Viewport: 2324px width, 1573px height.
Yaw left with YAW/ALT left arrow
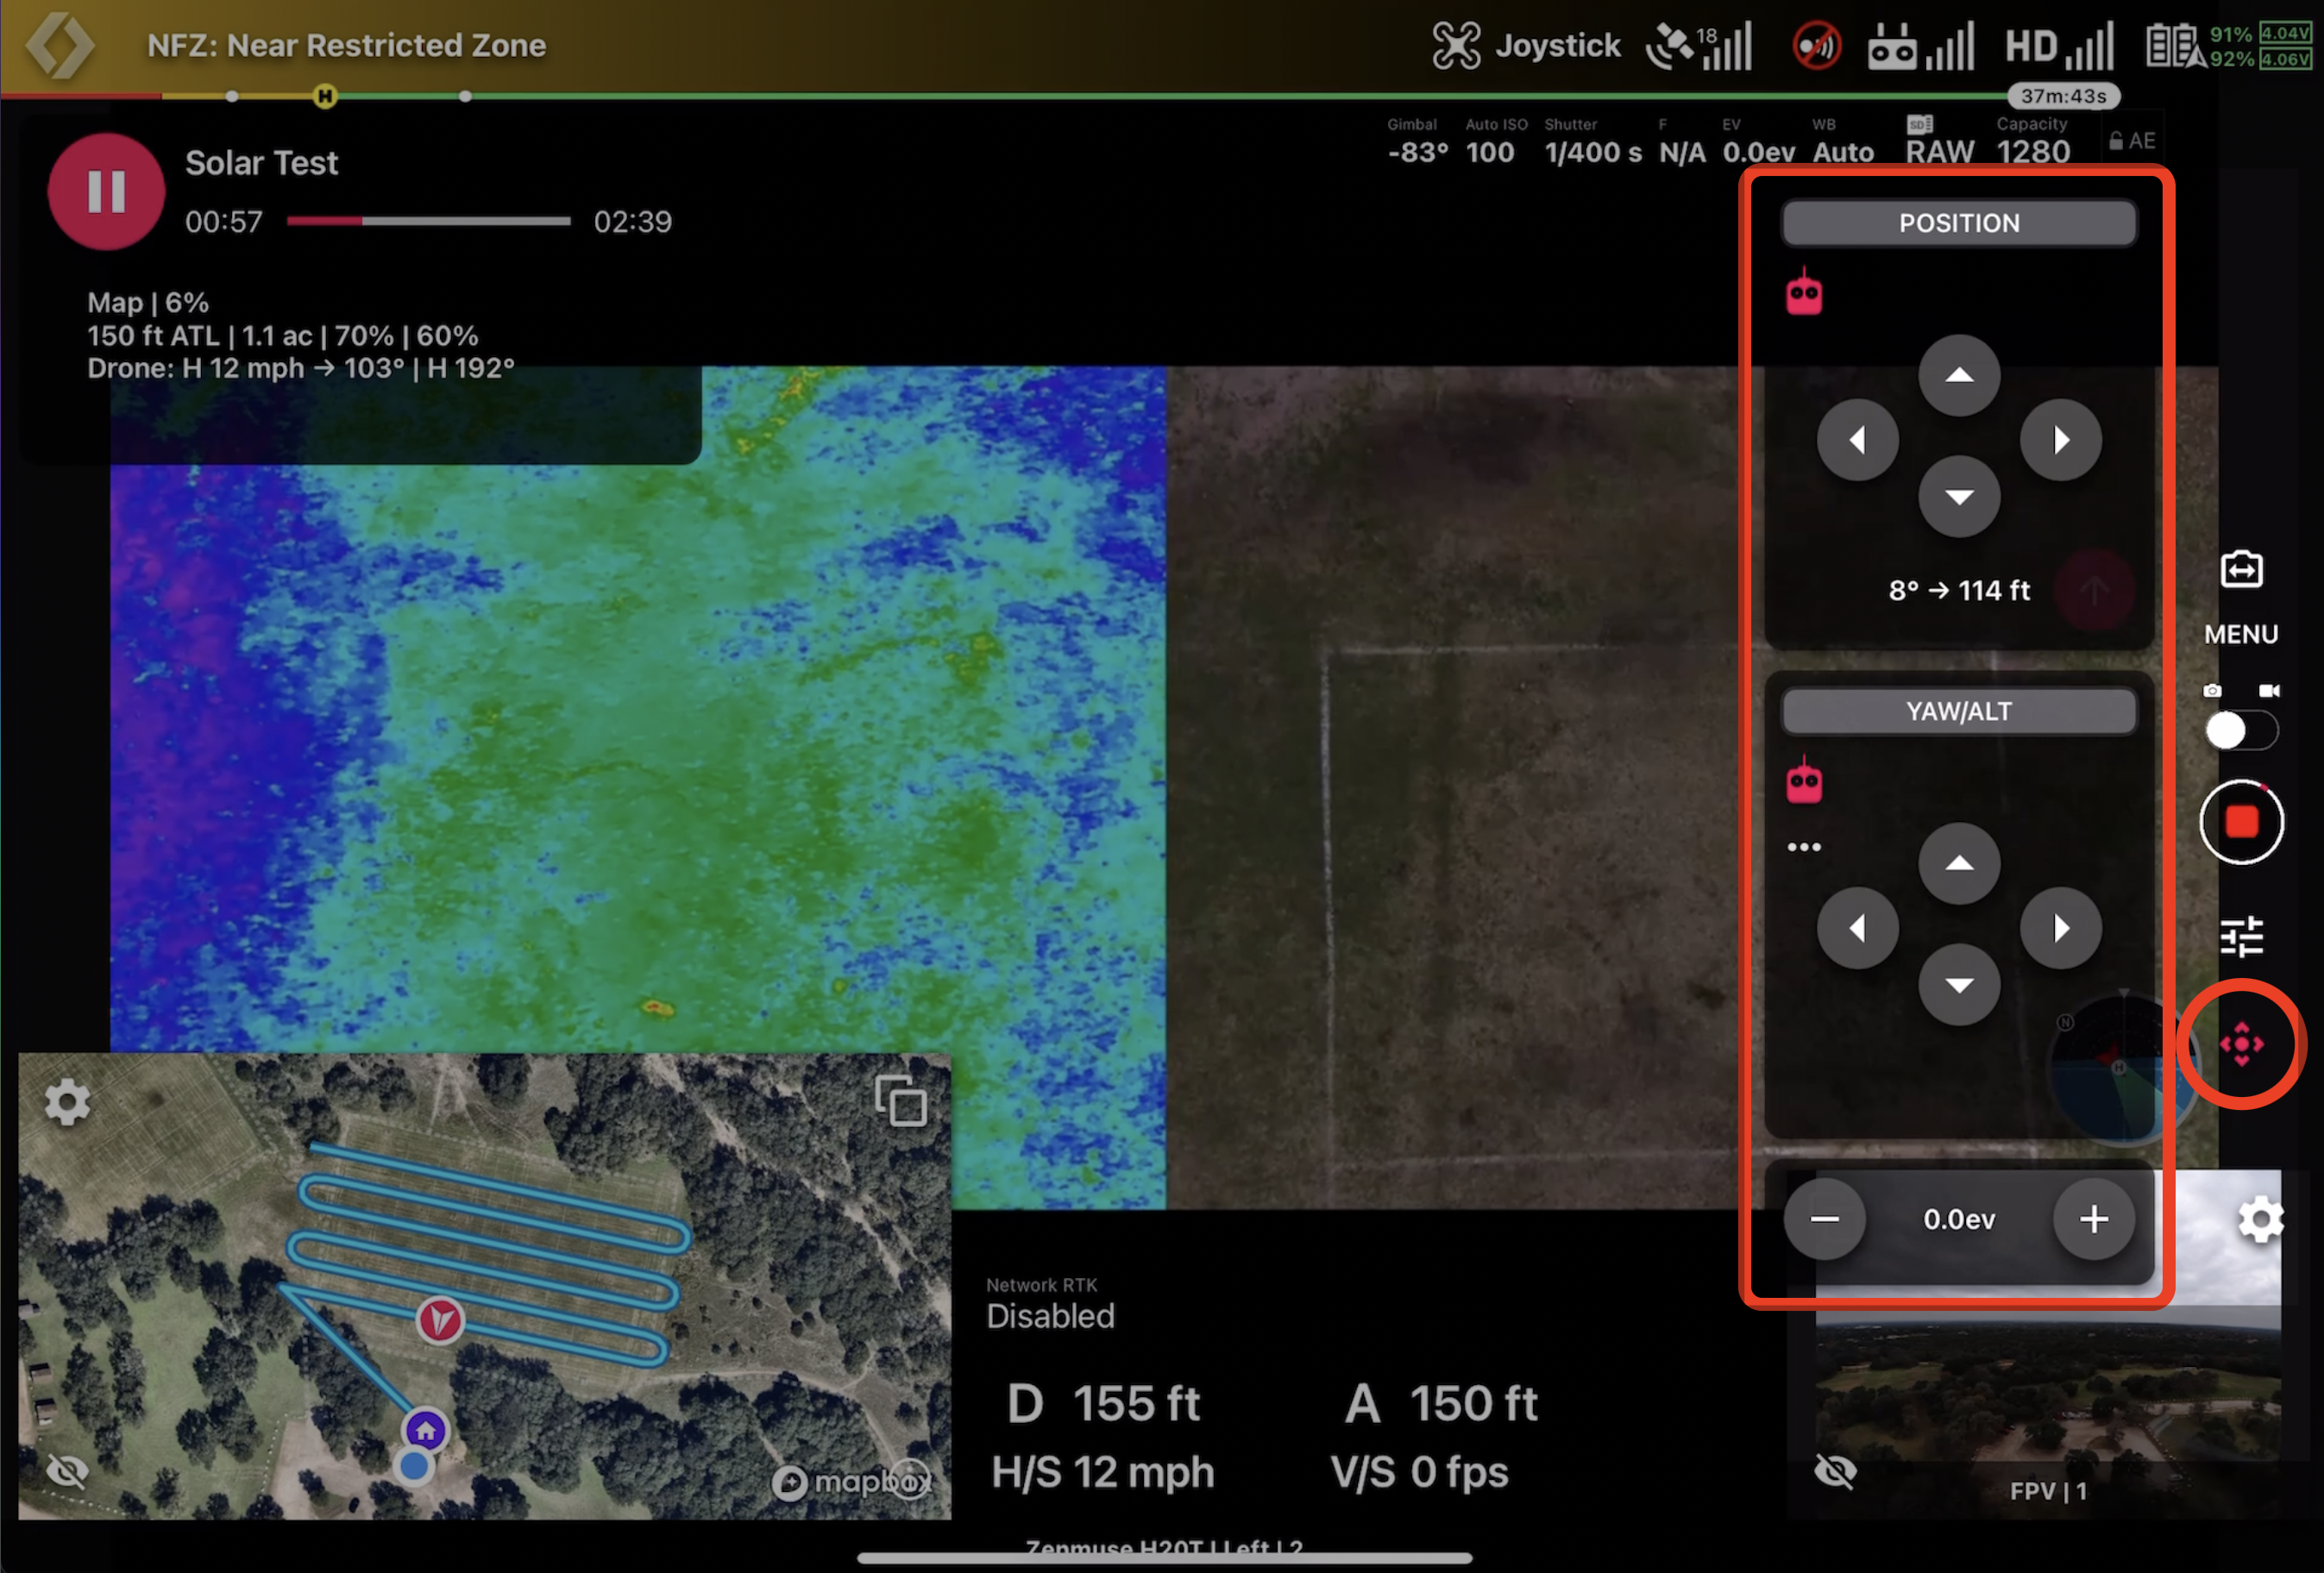[x=1857, y=928]
